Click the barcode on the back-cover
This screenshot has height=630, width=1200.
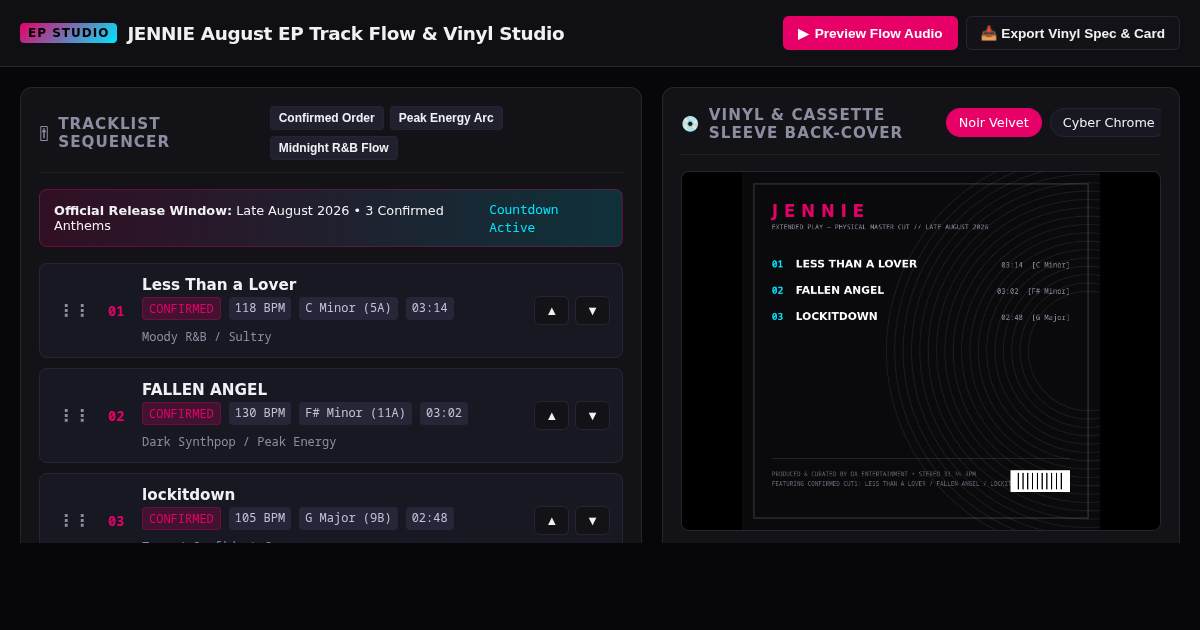1040,481
